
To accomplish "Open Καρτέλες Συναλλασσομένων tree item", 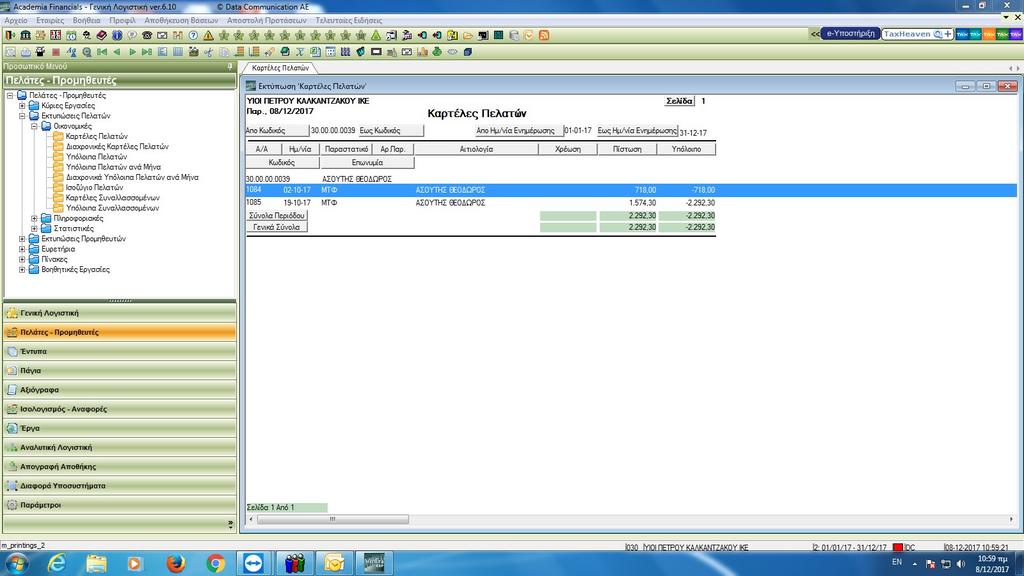I will 112,198.
